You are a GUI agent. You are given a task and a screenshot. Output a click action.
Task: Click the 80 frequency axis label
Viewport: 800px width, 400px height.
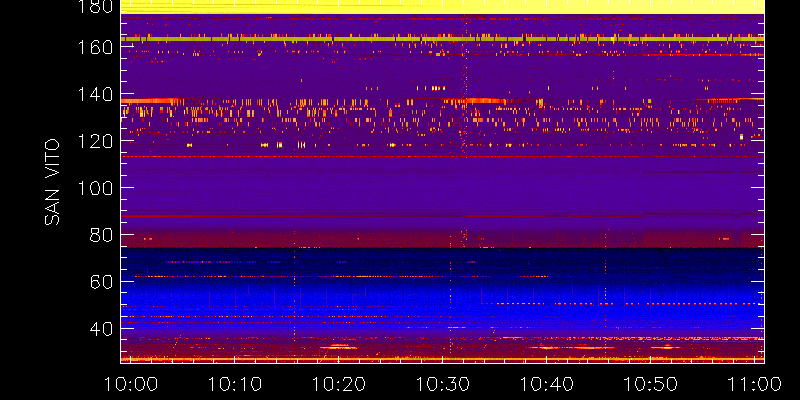(x=101, y=235)
